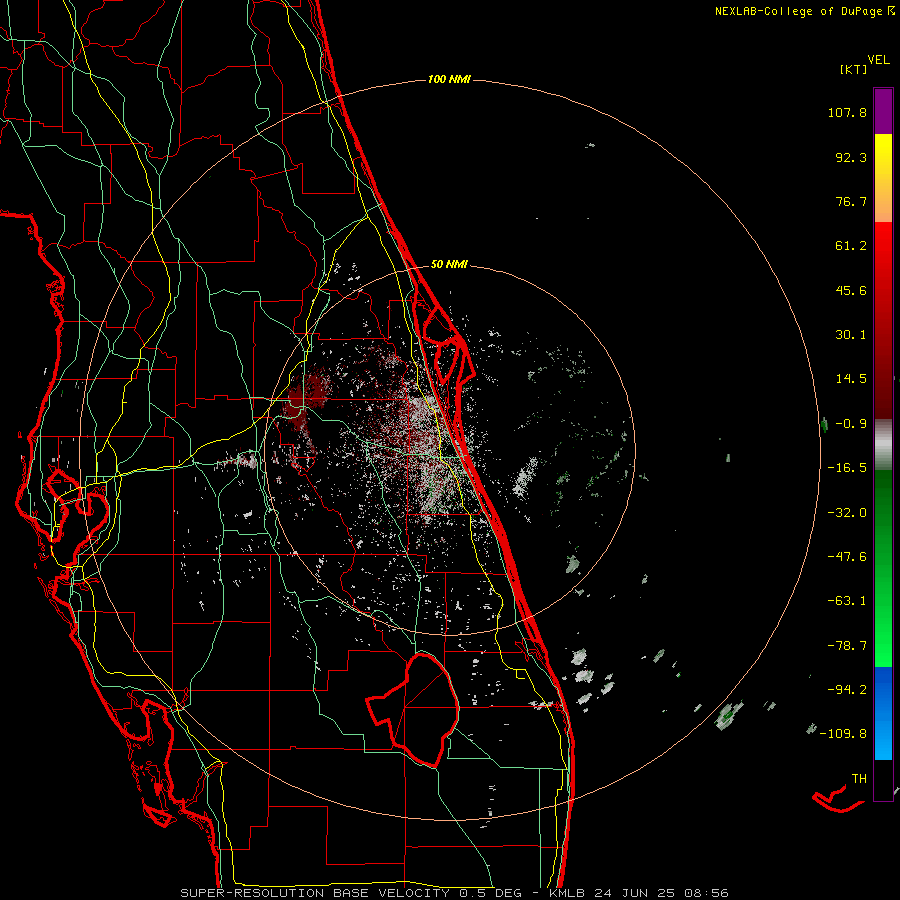Screen dimensions: 900x900
Task: Click the -109.8 velocity scale value
Action: [x=843, y=734]
